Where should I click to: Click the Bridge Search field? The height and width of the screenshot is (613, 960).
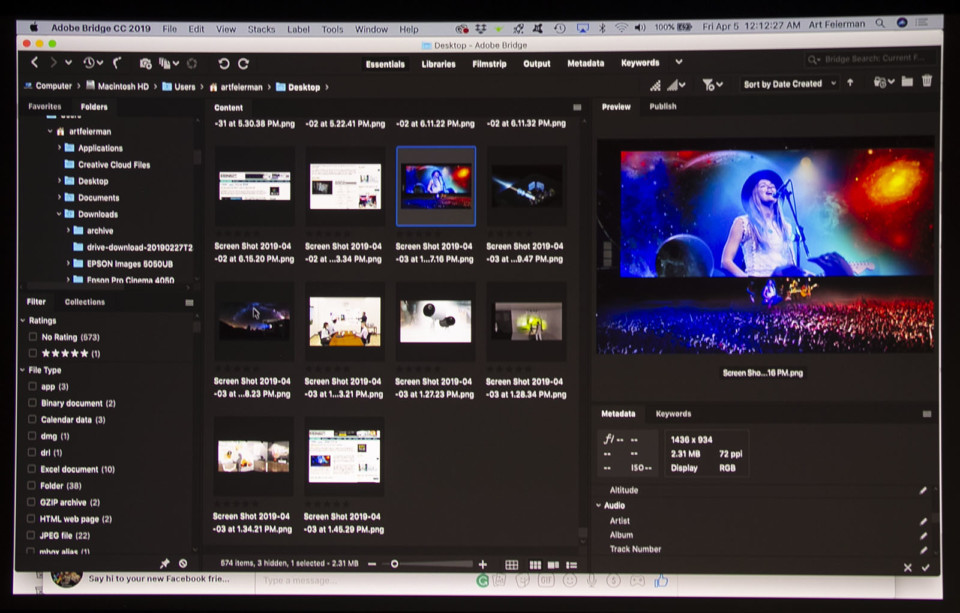(x=871, y=59)
